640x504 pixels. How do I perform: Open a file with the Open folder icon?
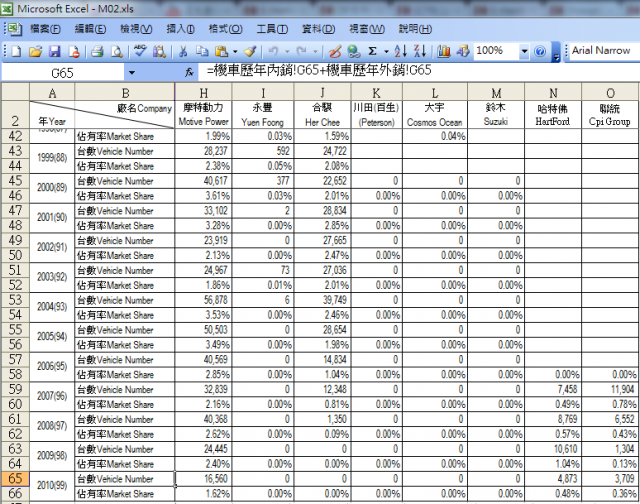[36, 51]
